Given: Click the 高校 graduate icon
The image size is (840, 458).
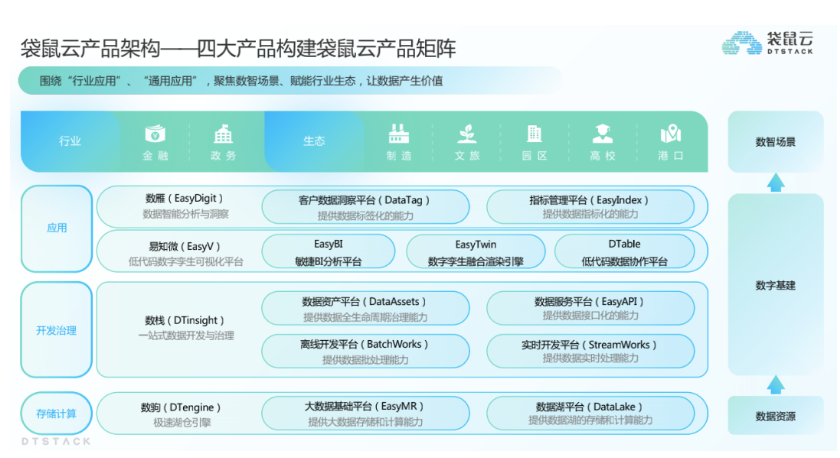Looking at the screenshot, I should tap(602, 134).
